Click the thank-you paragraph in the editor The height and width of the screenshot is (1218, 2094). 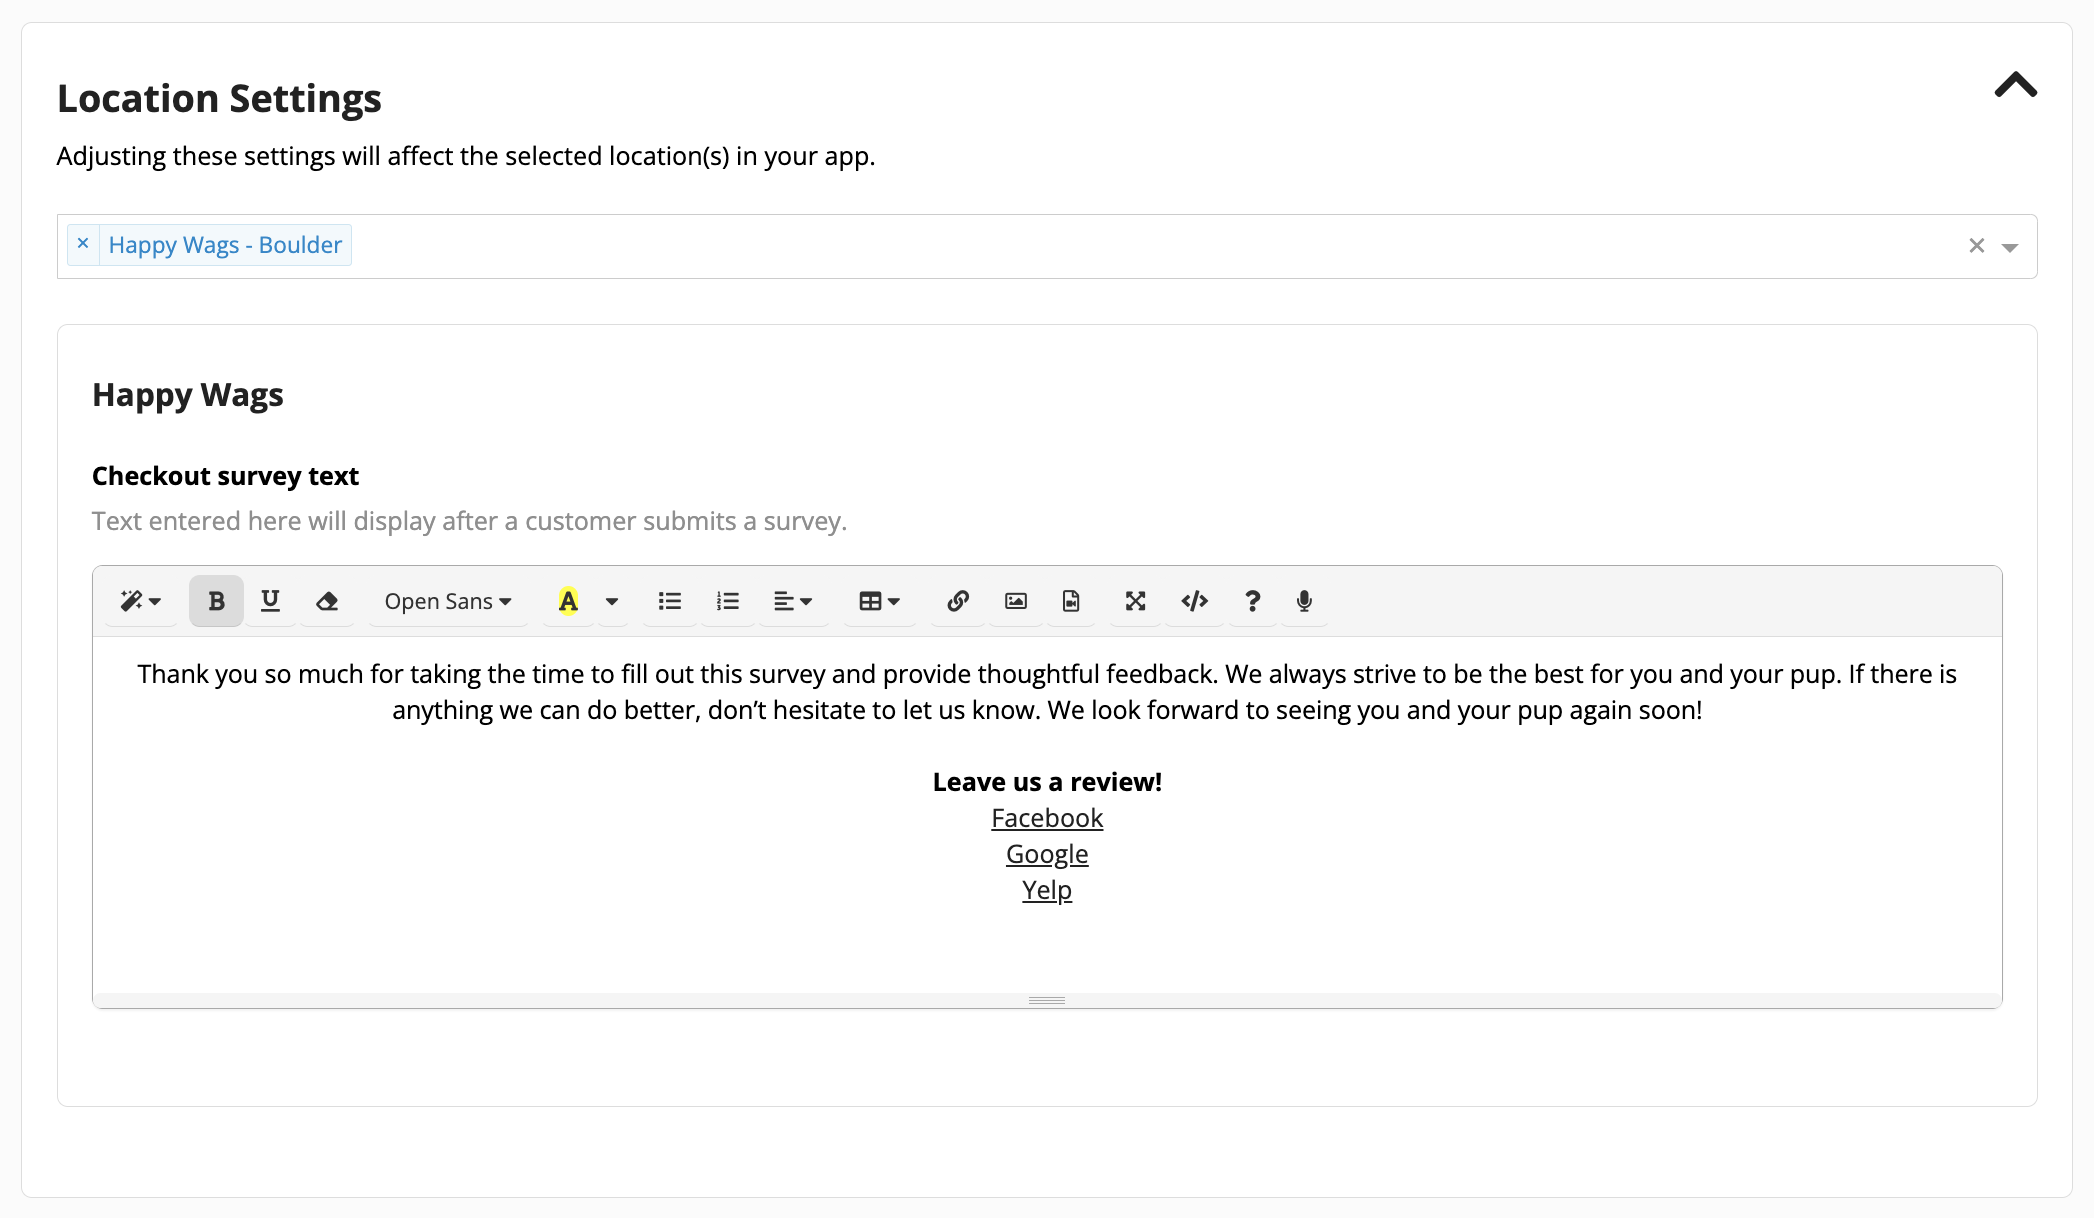tap(1047, 692)
